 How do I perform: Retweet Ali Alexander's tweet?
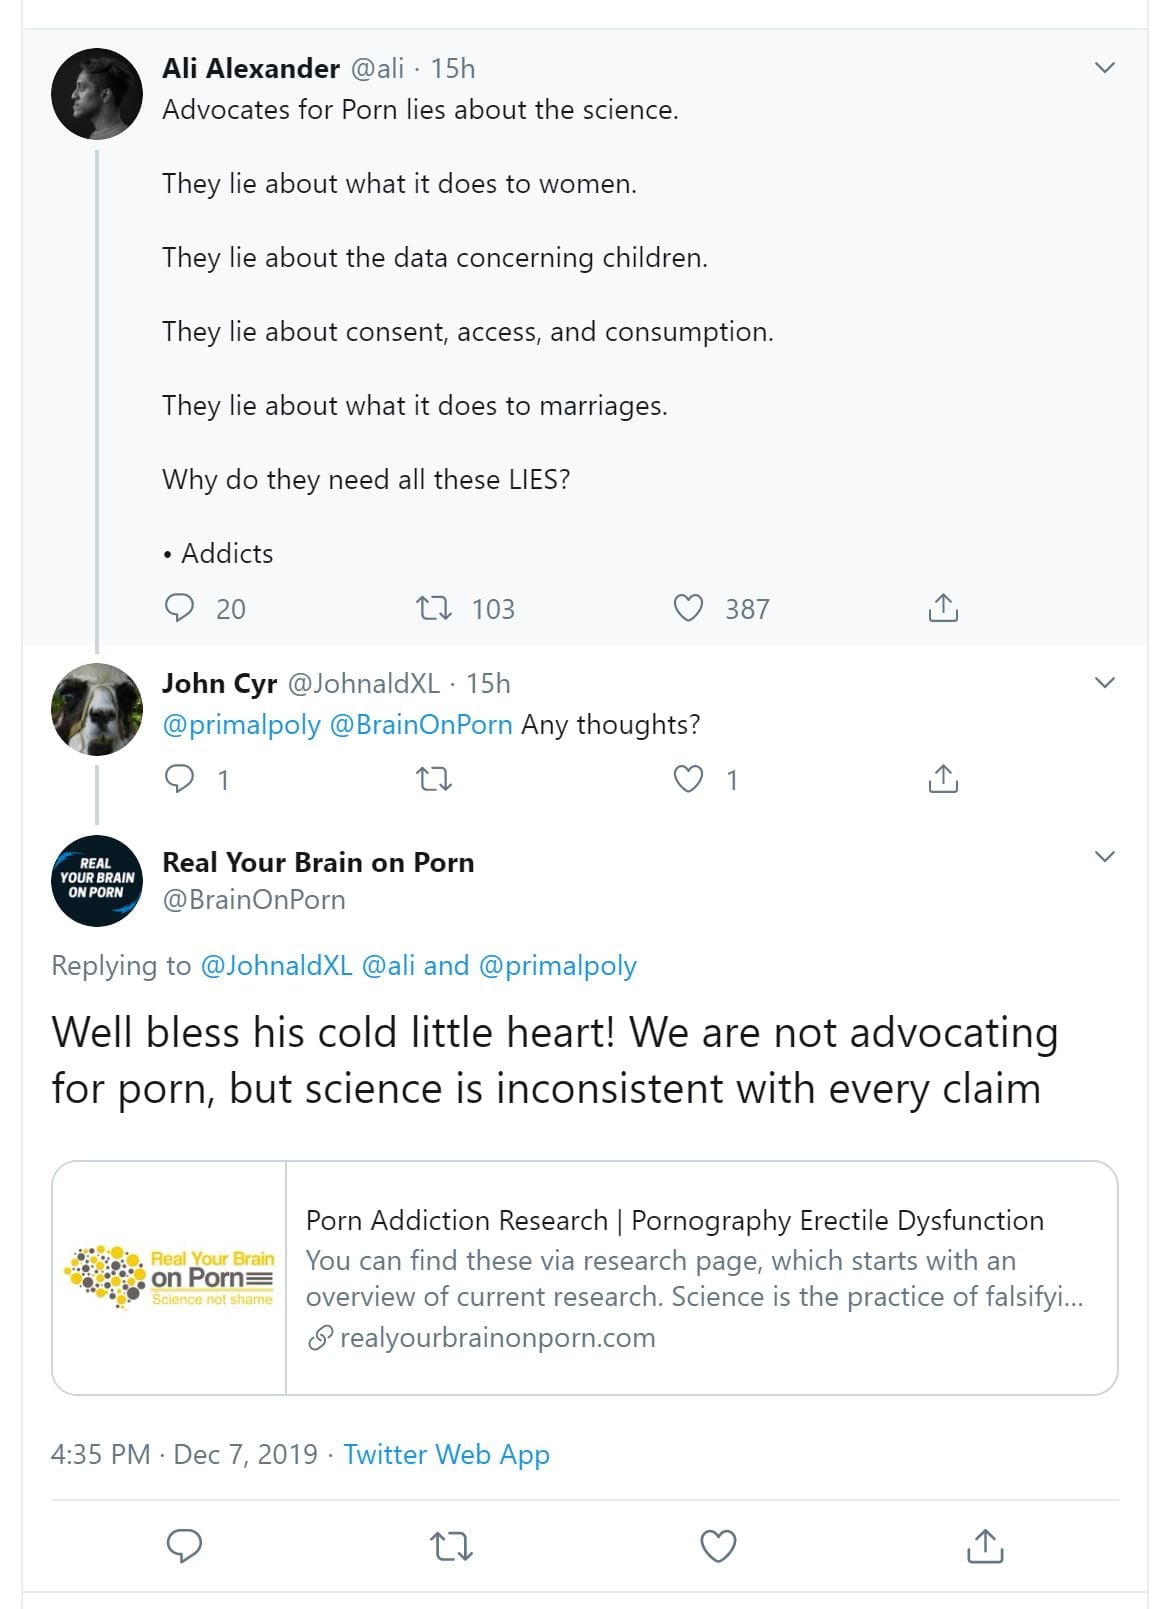click(433, 608)
